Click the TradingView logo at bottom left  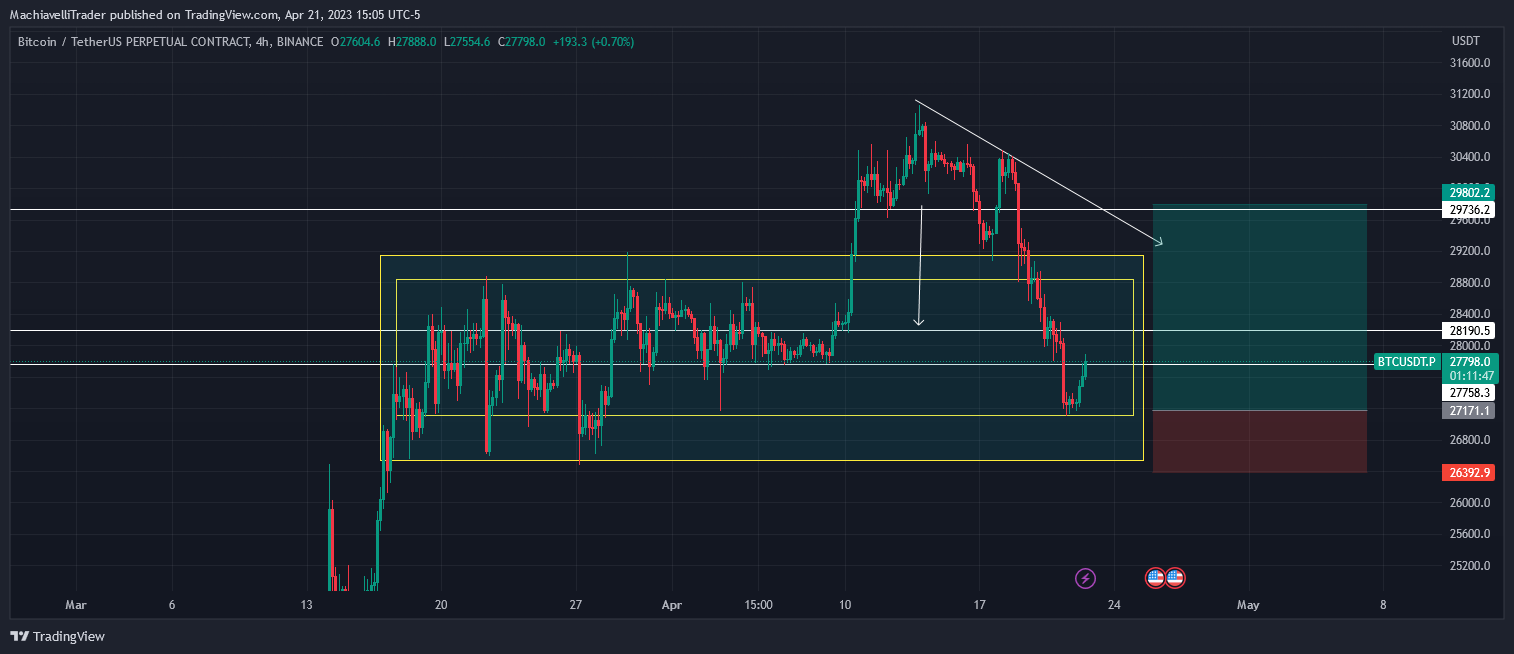57,636
